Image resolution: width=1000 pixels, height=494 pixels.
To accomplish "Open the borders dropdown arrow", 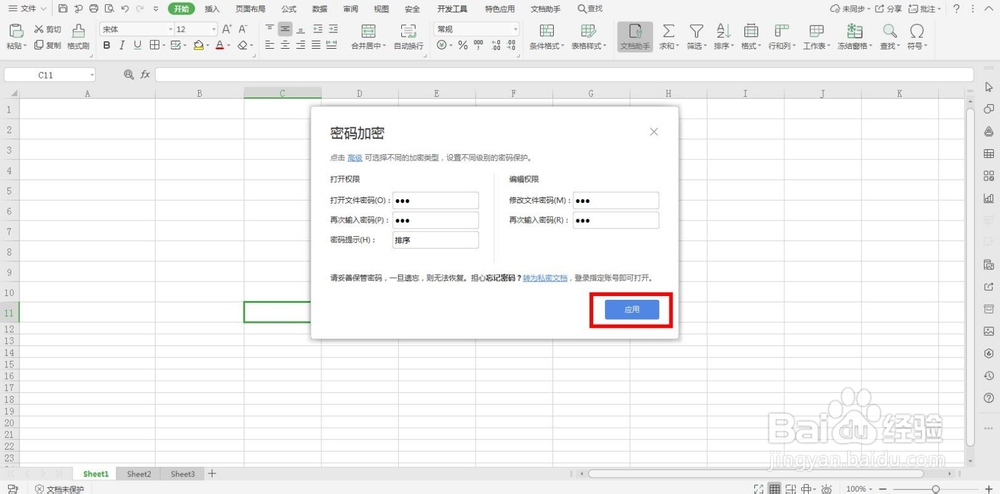I will (163, 46).
